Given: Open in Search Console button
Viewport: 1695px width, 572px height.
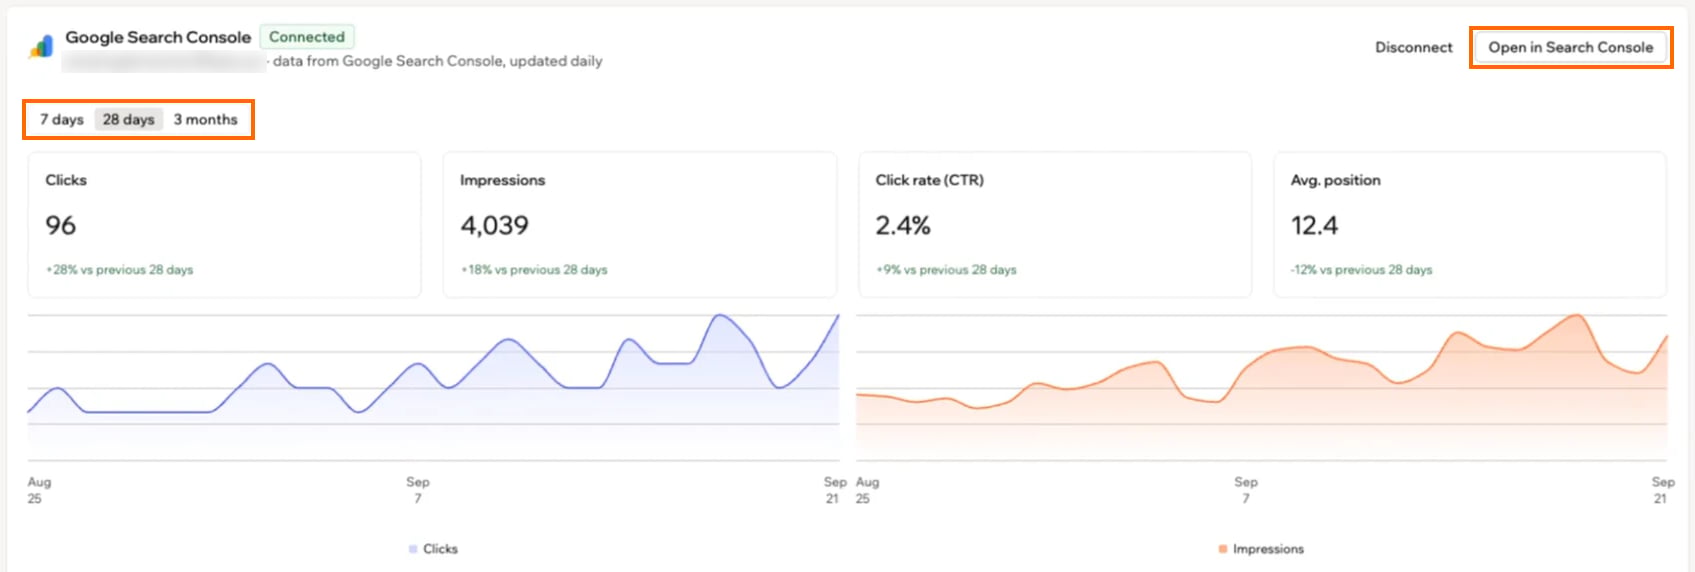Looking at the screenshot, I should [1570, 47].
